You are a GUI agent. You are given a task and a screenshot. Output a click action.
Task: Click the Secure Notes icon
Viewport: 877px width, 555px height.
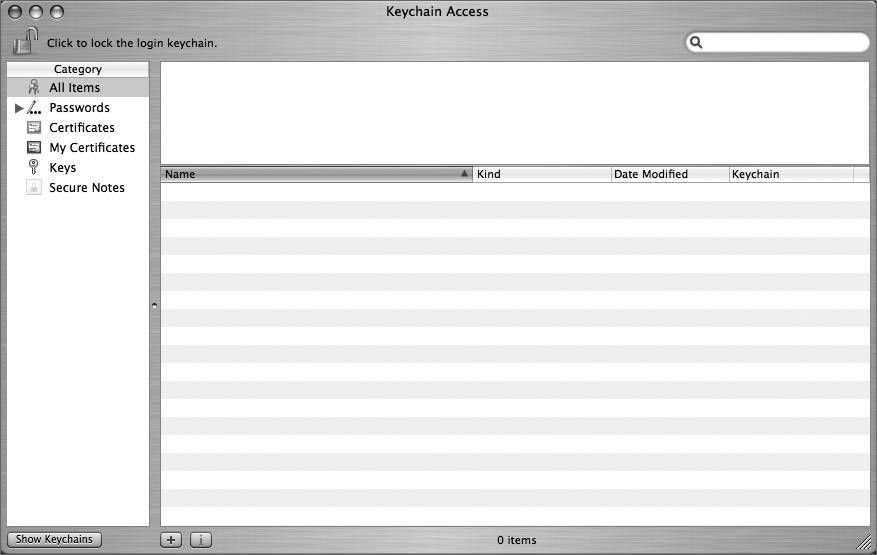point(34,187)
